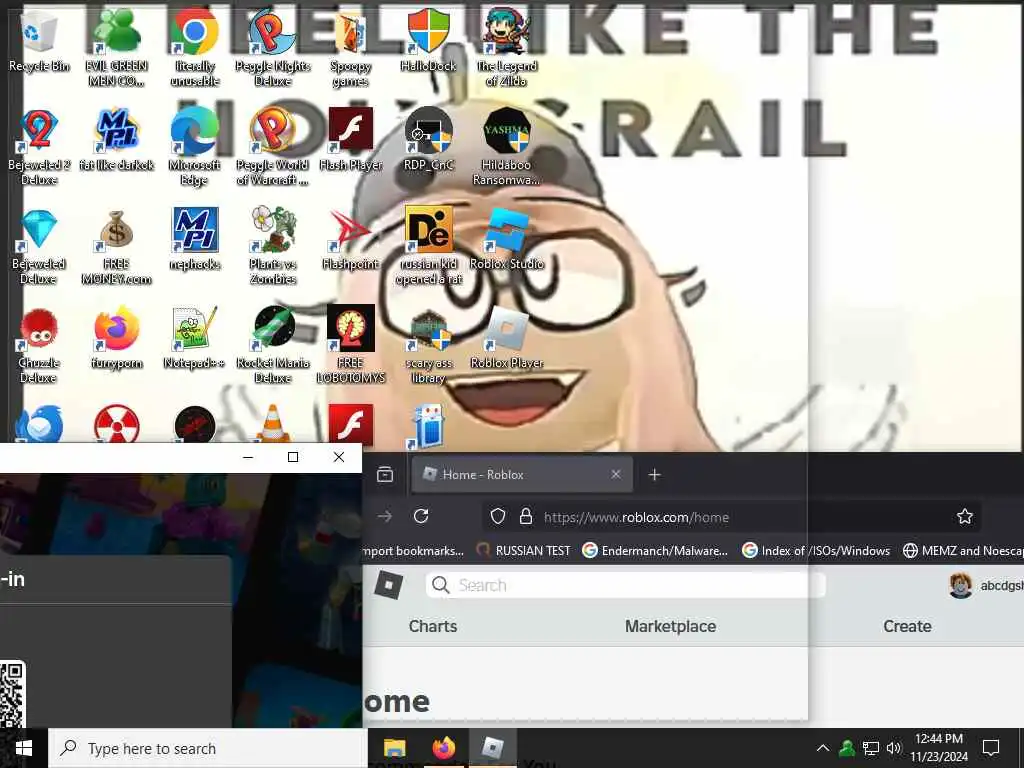Go to Roblox Charts page
Image resolution: width=1024 pixels, height=768 pixels.
pos(433,626)
